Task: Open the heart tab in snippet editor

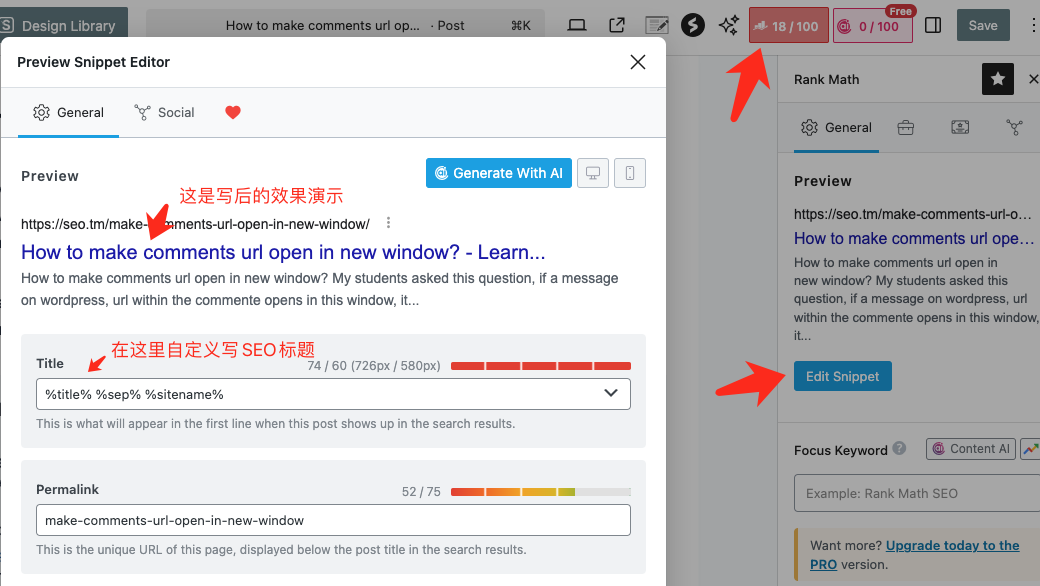Action: point(233,113)
